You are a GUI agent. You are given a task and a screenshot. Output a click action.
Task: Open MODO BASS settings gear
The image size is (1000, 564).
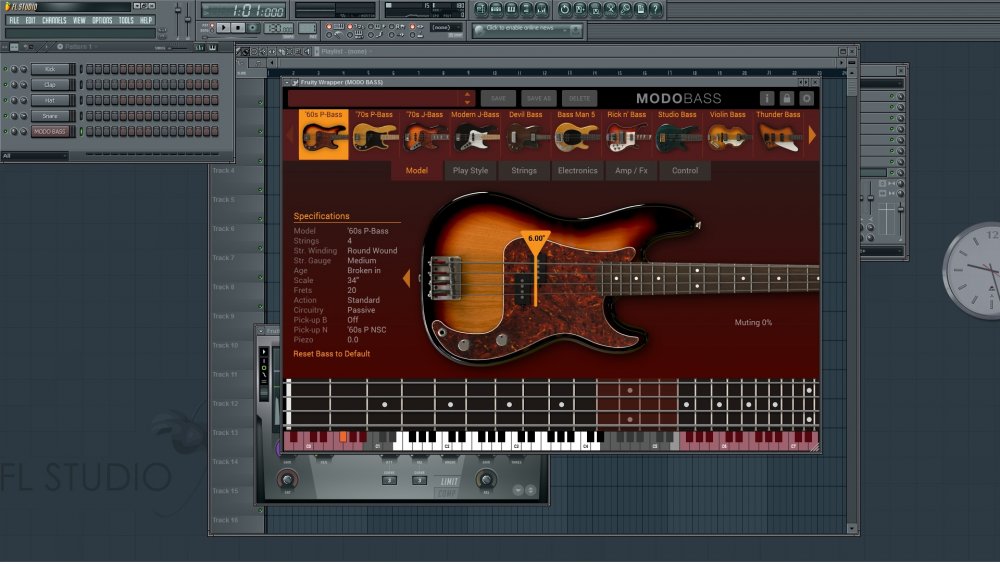(806, 98)
